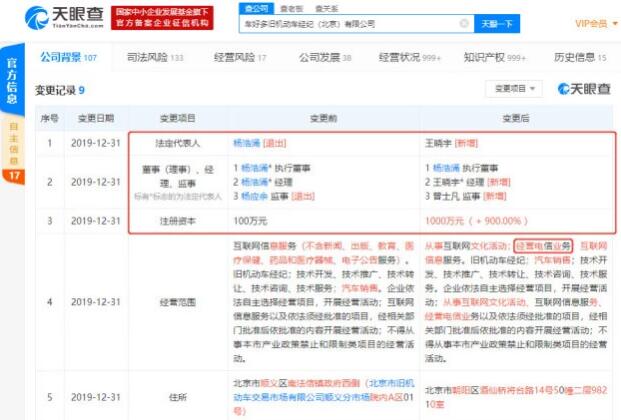
Task: Click 王晓宇 in the 法定代表人 变更后 cell
Action: (438, 143)
